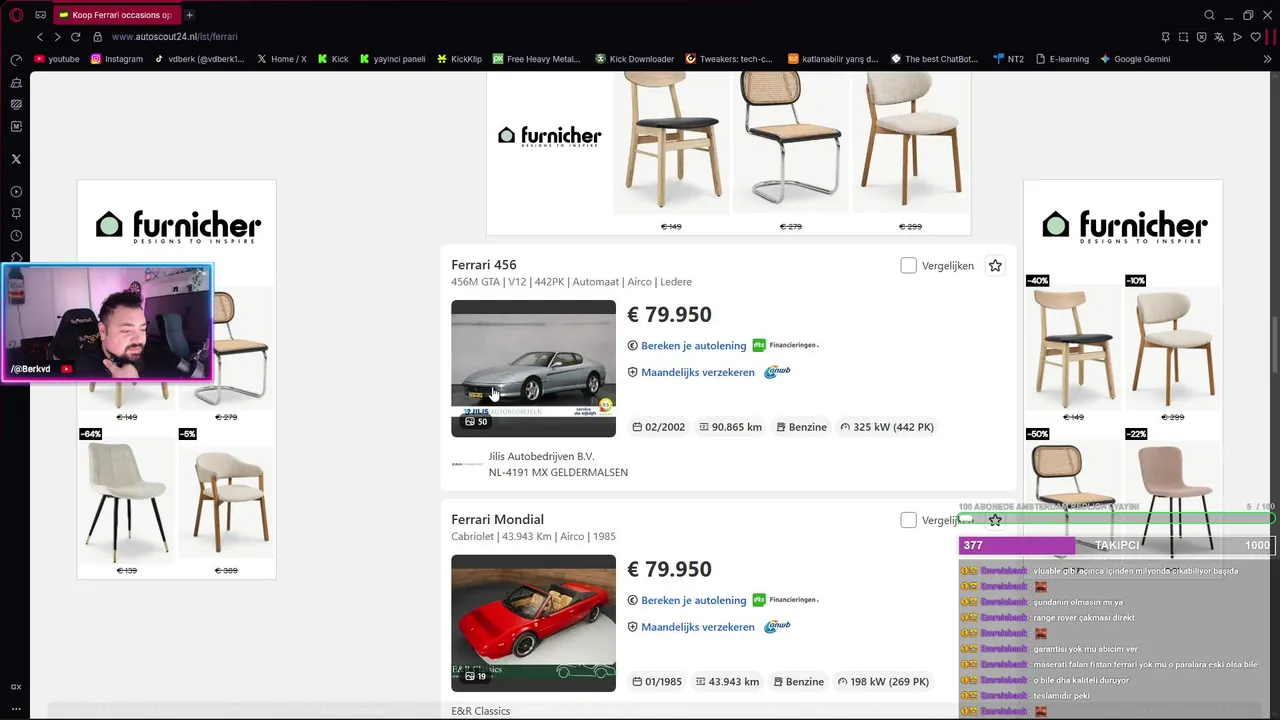Click the € 79.950 price of Ferrari 456
This screenshot has height=720, width=1280.
[x=669, y=314]
